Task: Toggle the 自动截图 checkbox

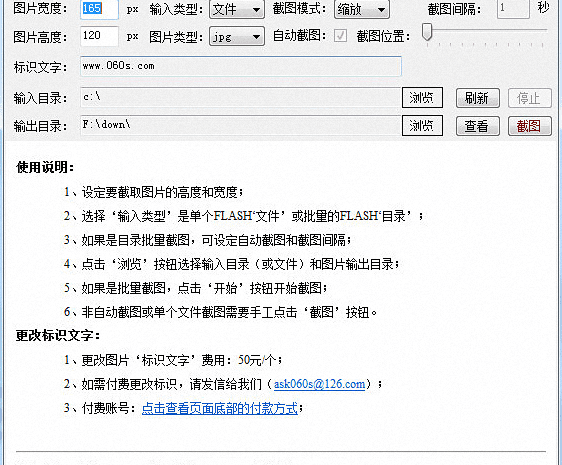Action: 340,36
